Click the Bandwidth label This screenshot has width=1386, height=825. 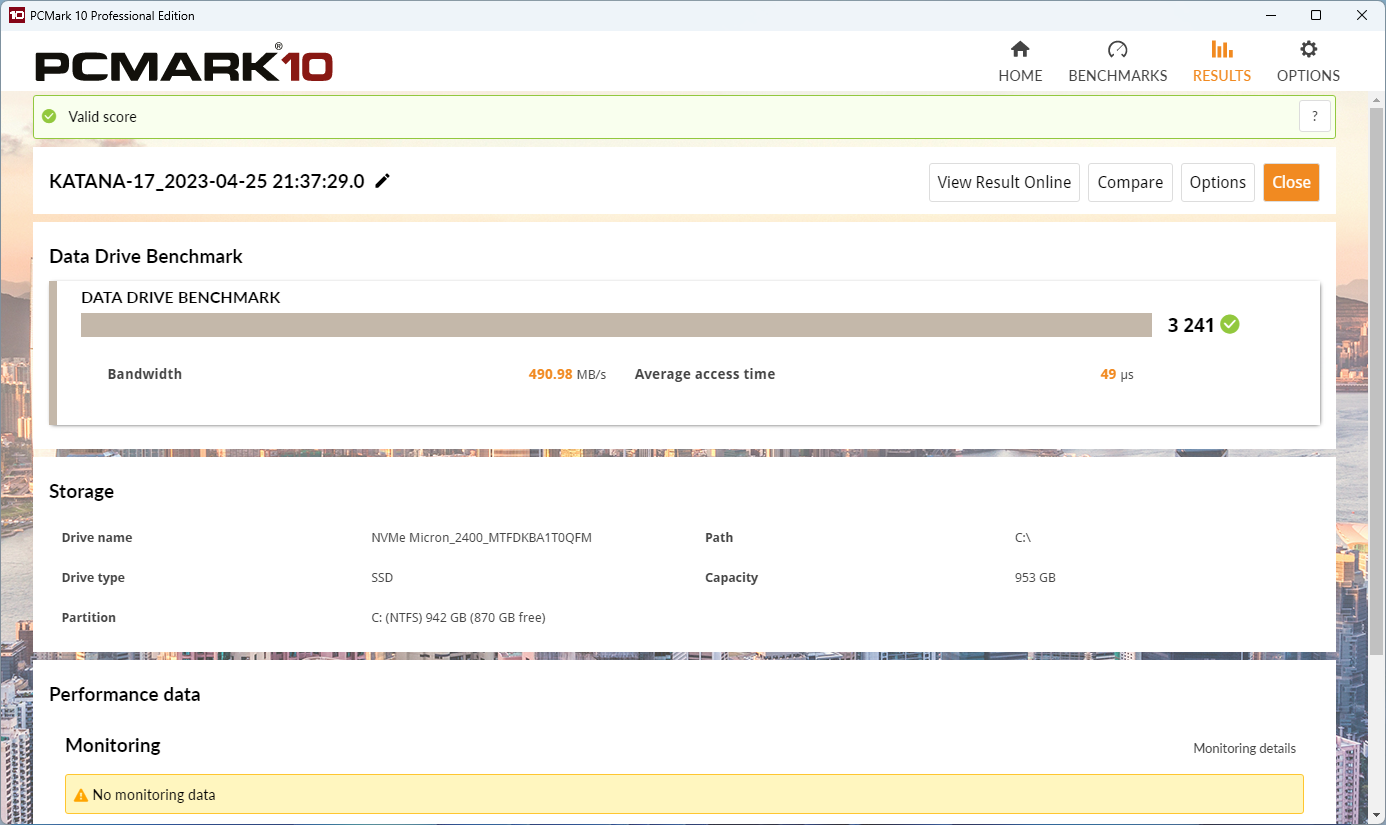click(145, 374)
